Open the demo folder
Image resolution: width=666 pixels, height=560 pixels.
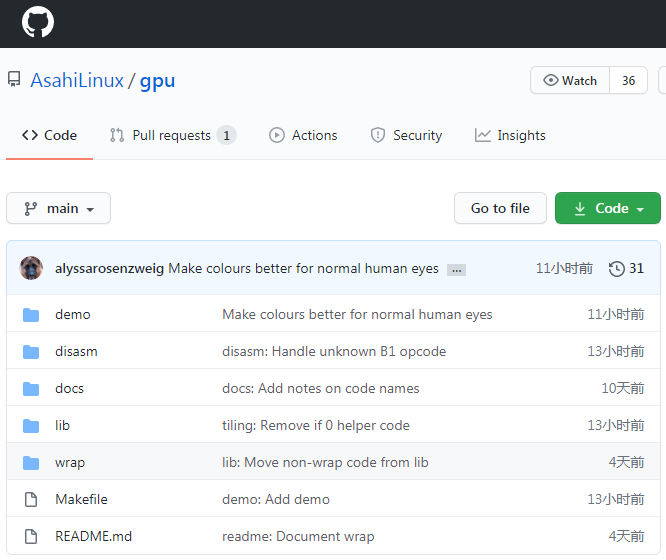click(x=73, y=314)
